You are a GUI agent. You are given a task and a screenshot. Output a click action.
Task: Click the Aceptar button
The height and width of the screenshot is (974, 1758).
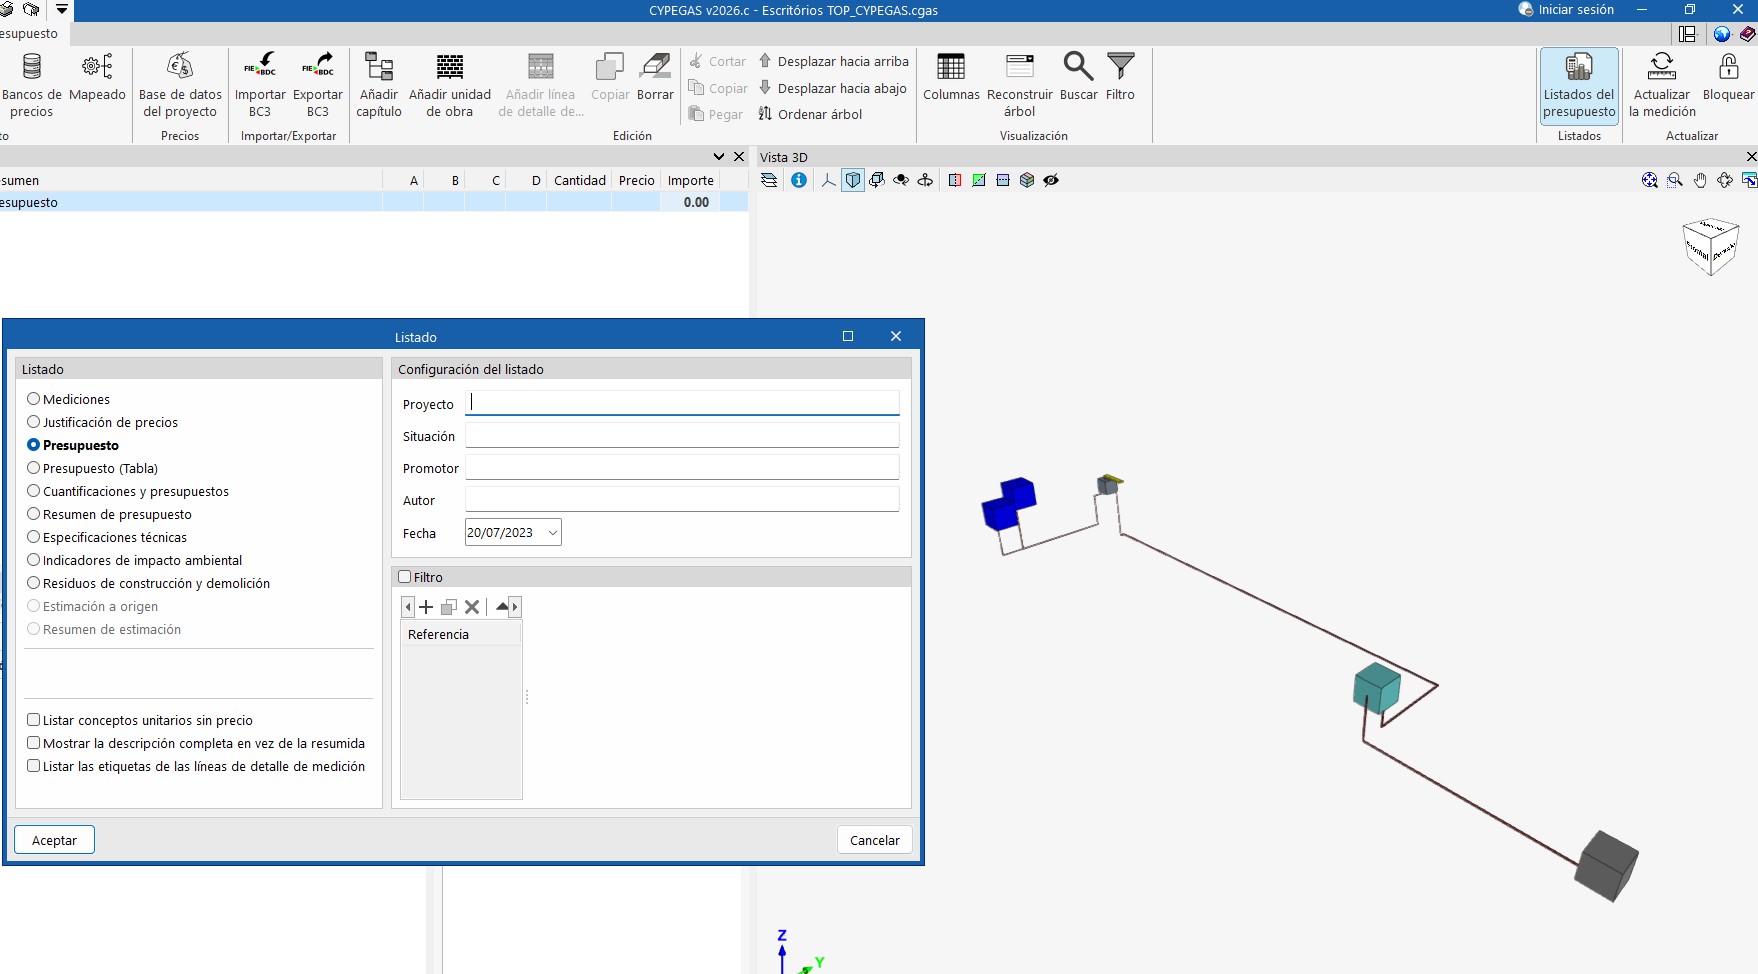(54, 840)
